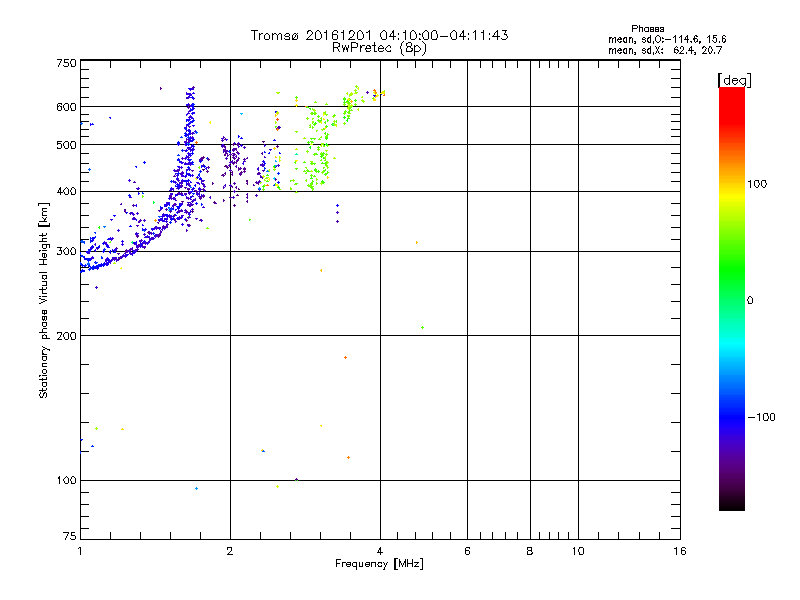Click the '[deg]' colorbar unit label
This screenshot has height=600, width=800.
pyautogui.click(x=734, y=80)
